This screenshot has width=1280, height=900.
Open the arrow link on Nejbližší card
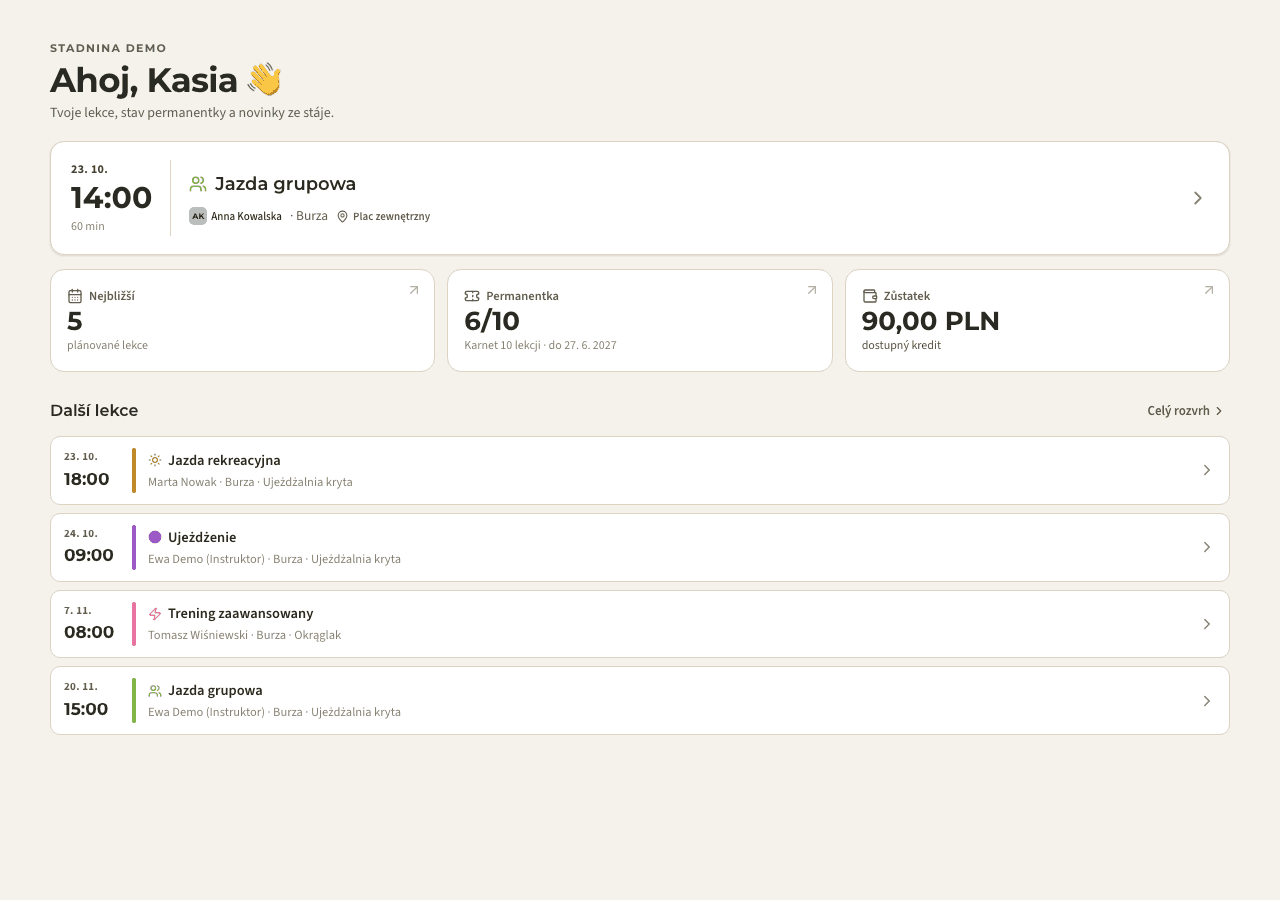click(x=414, y=290)
